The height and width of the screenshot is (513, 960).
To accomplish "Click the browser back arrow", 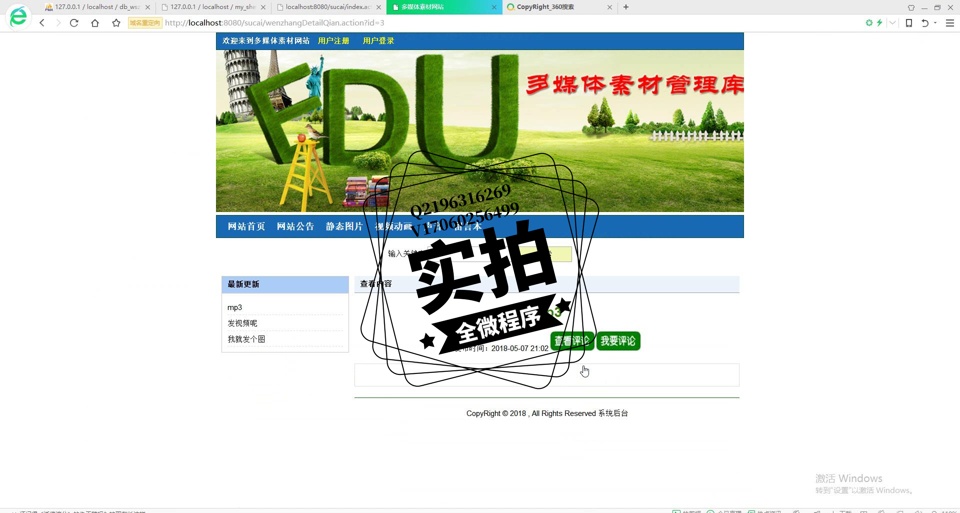I will click(x=42, y=22).
